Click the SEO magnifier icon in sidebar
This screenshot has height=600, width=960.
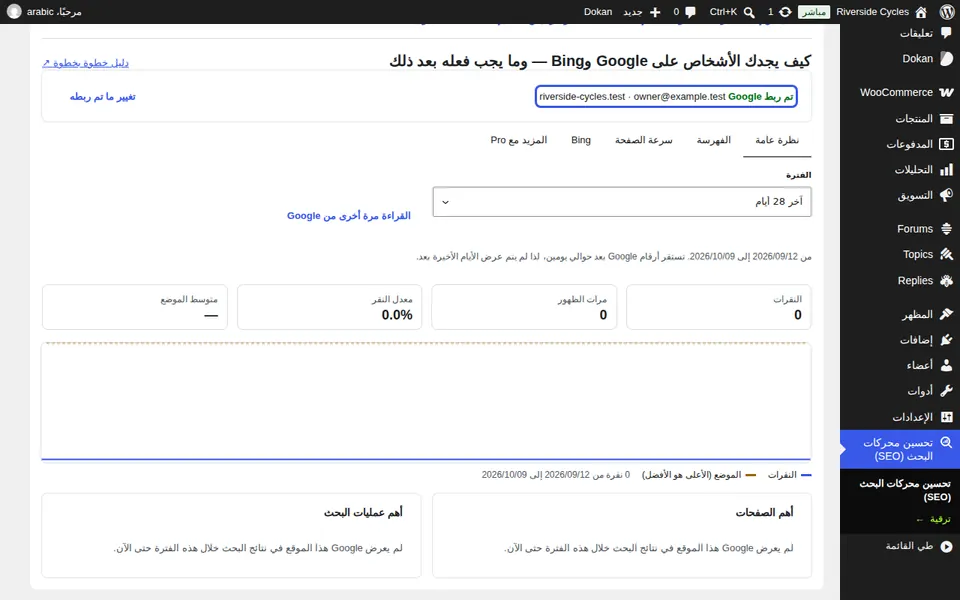[x=947, y=443]
